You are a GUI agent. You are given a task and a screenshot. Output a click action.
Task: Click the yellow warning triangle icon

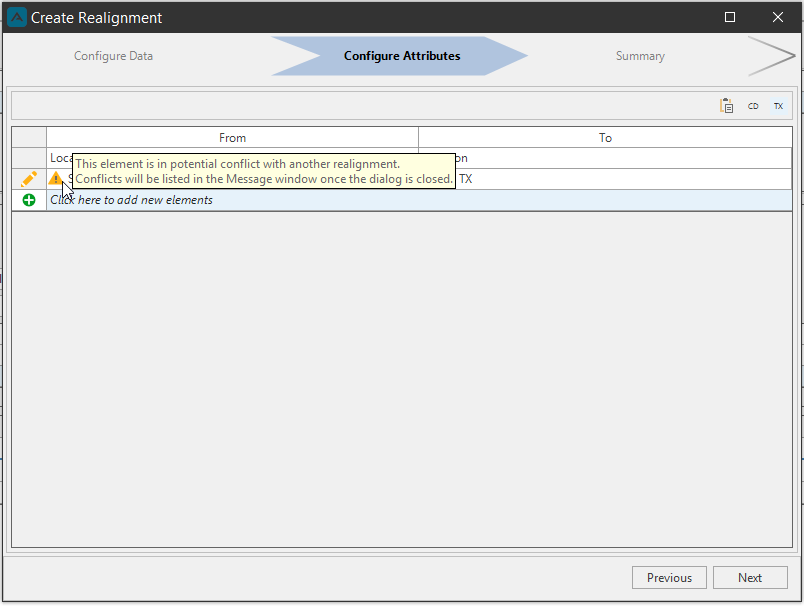[x=55, y=178]
